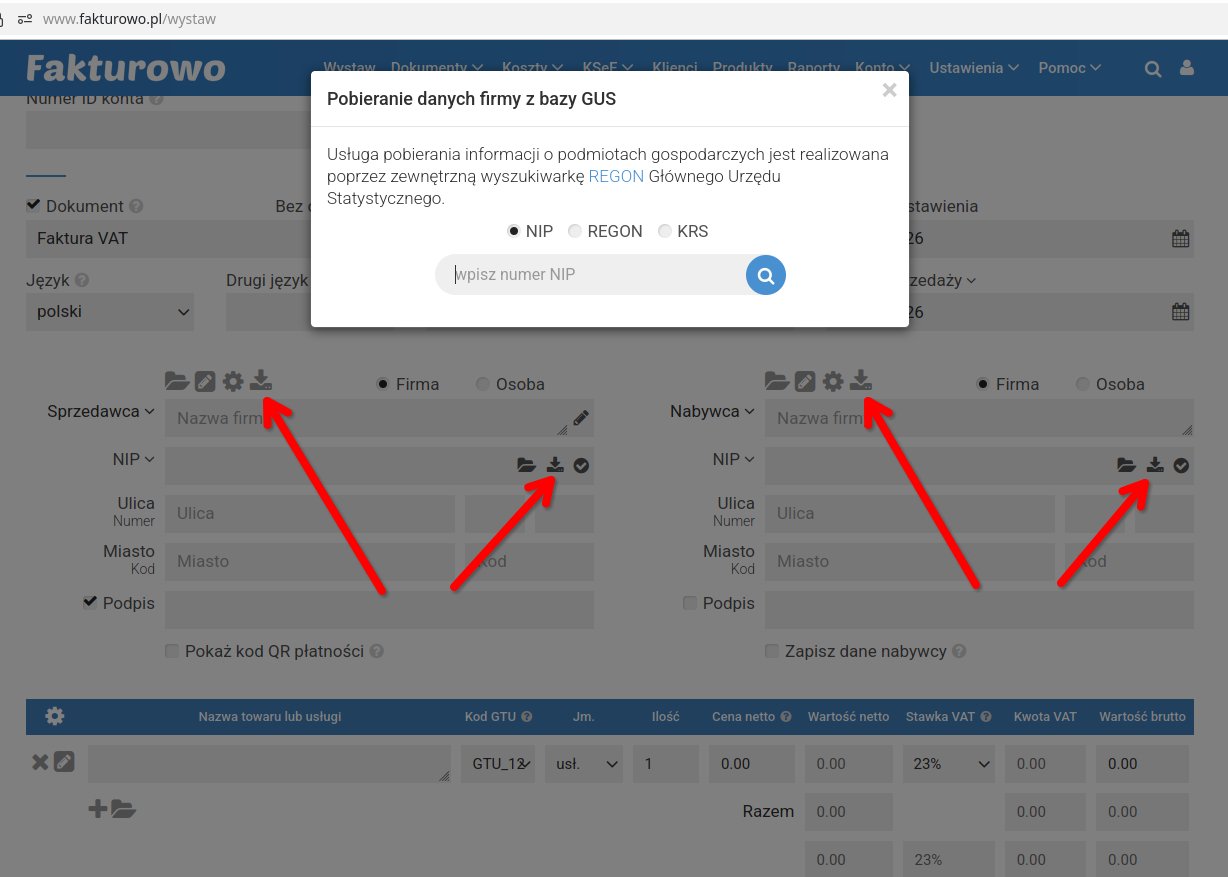Image resolution: width=1228 pixels, height=877 pixels.
Task: Click the product name textarea in item row
Action: click(269, 764)
